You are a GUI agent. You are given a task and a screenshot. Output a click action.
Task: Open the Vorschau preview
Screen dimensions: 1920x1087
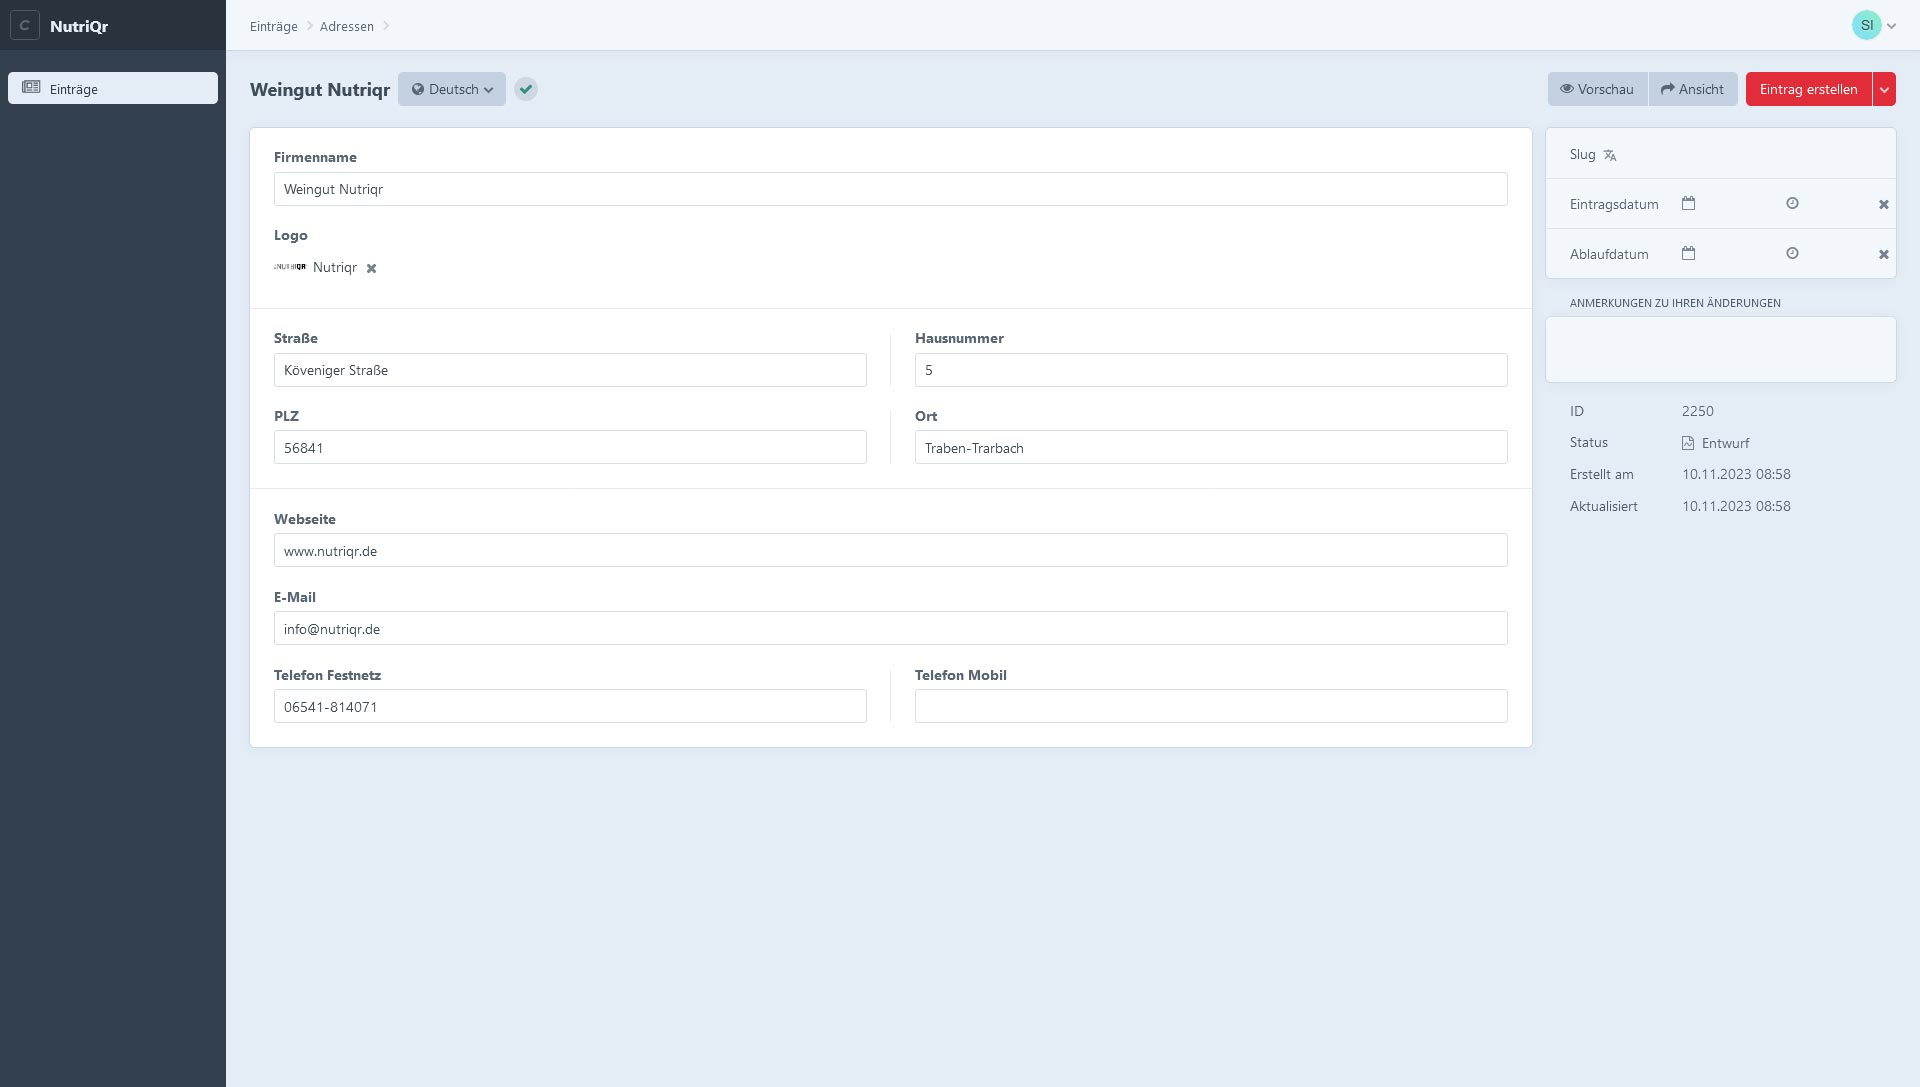click(1597, 90)
